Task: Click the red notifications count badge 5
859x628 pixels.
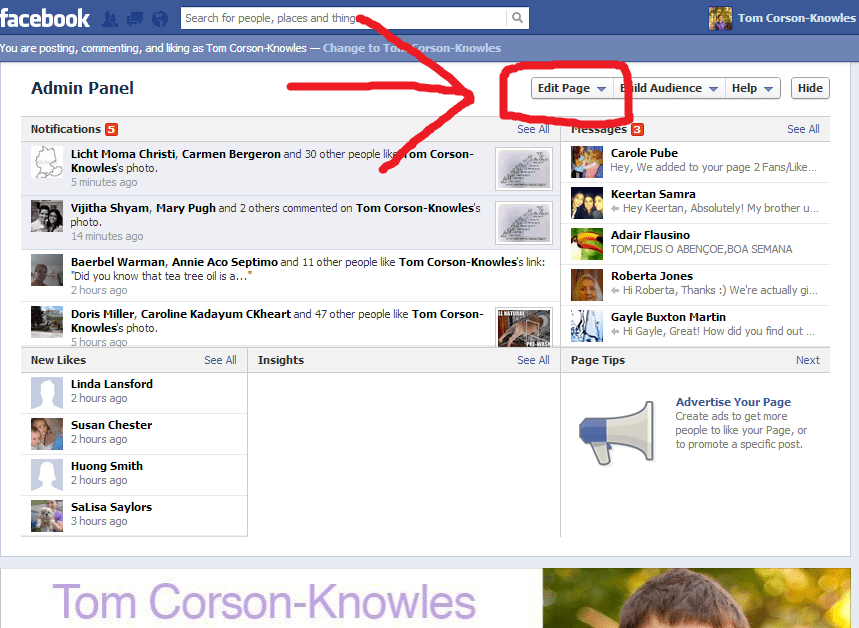Action: pyautogui.click(x=111, y=129)
